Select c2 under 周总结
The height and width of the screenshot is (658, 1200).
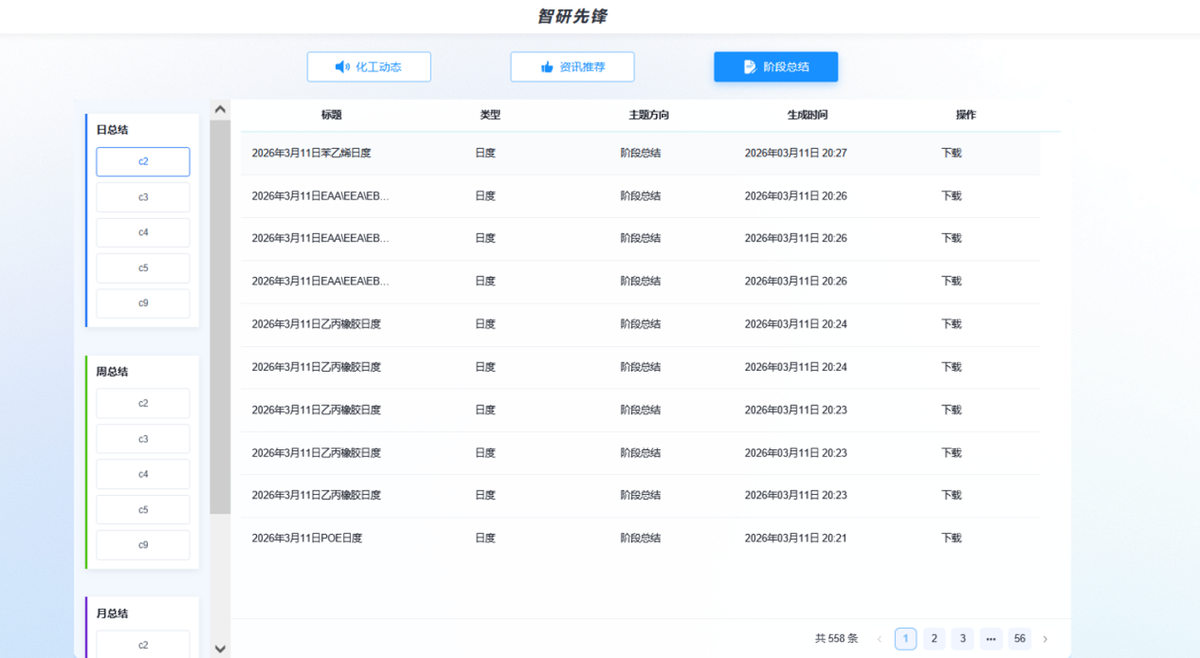(143, 403)
